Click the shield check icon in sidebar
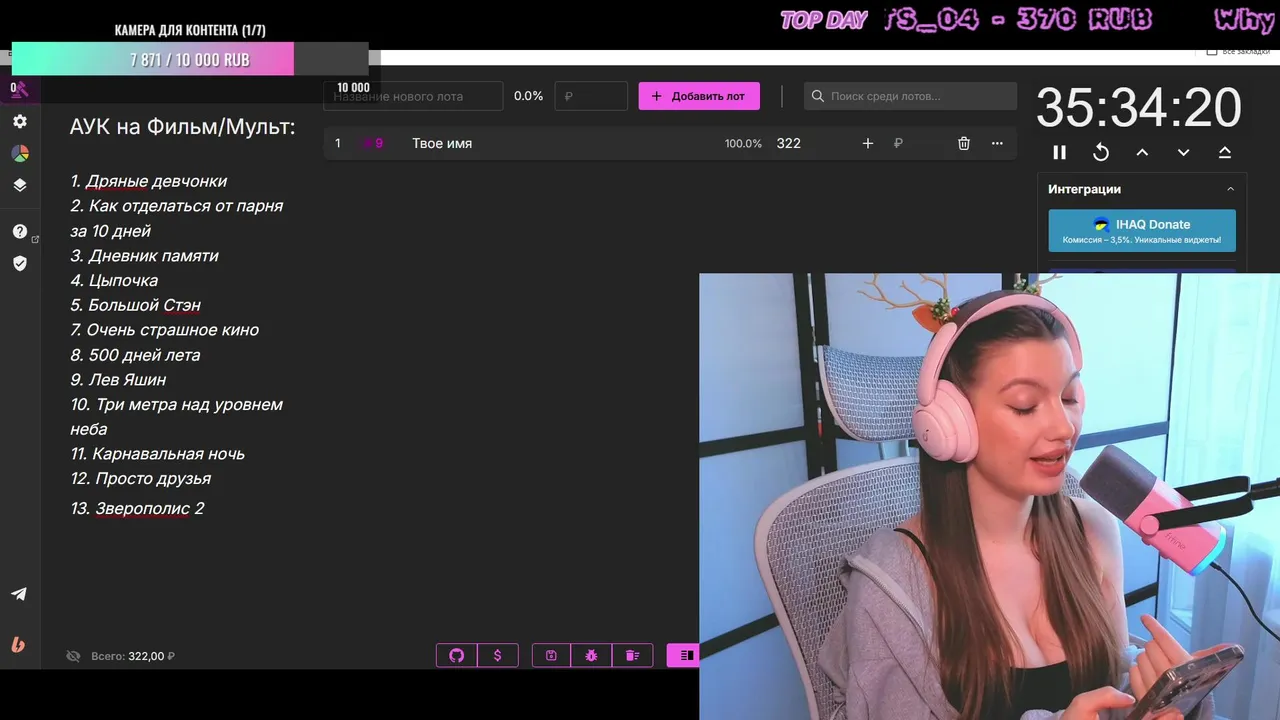 20,263
